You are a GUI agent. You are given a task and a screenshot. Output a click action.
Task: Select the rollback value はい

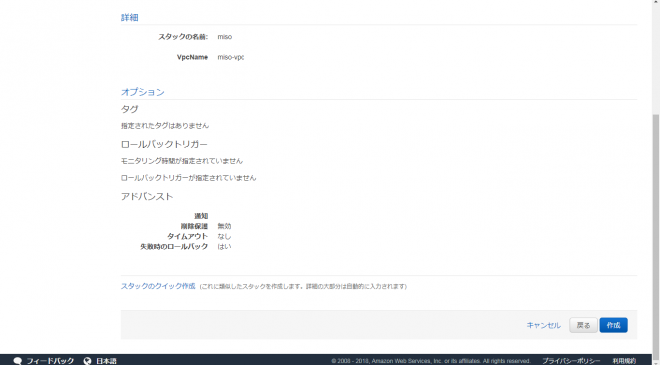tap(224, 246)
